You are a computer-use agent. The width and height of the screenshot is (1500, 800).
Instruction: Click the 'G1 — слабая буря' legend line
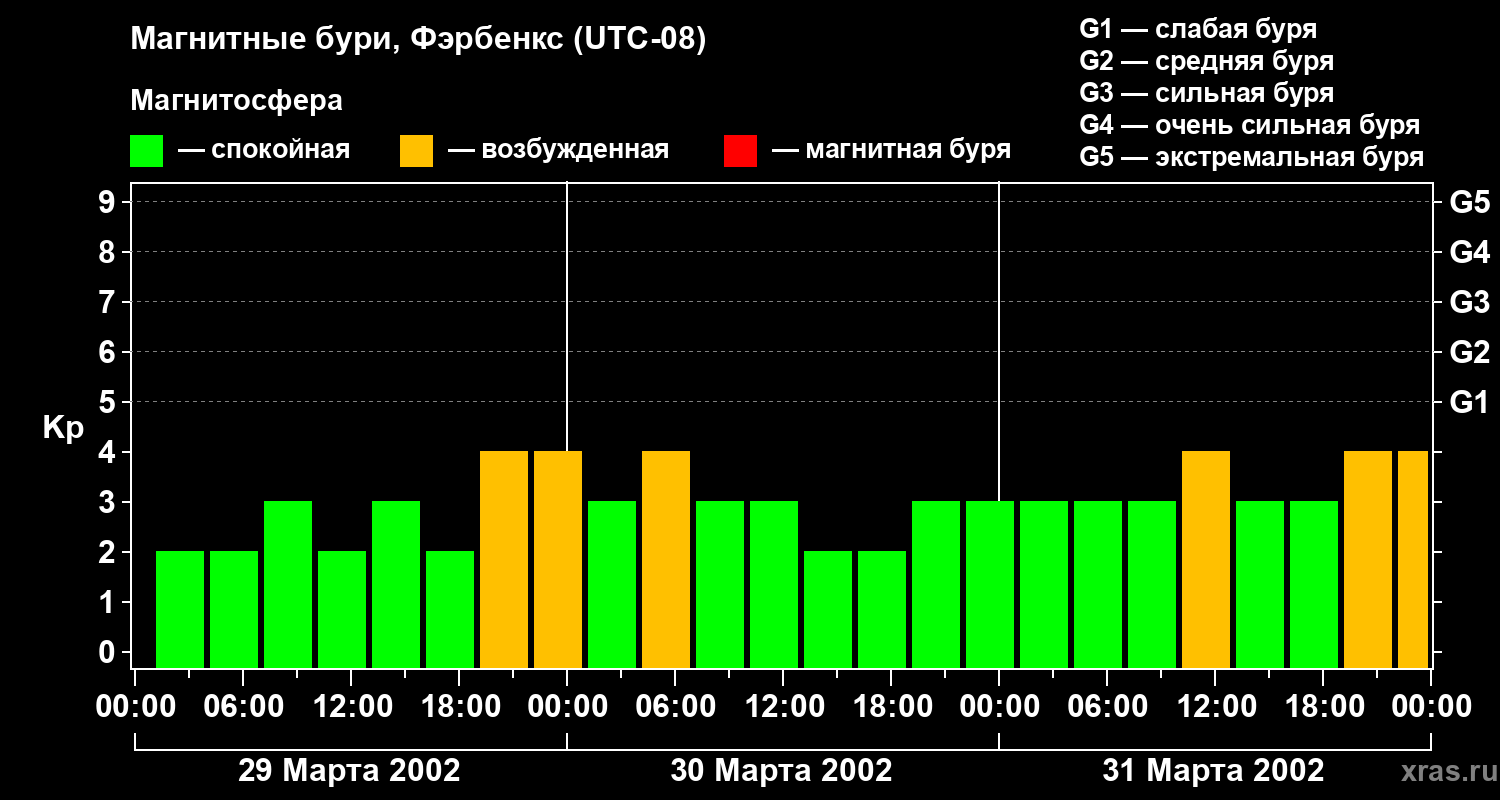click(1198, 29)
